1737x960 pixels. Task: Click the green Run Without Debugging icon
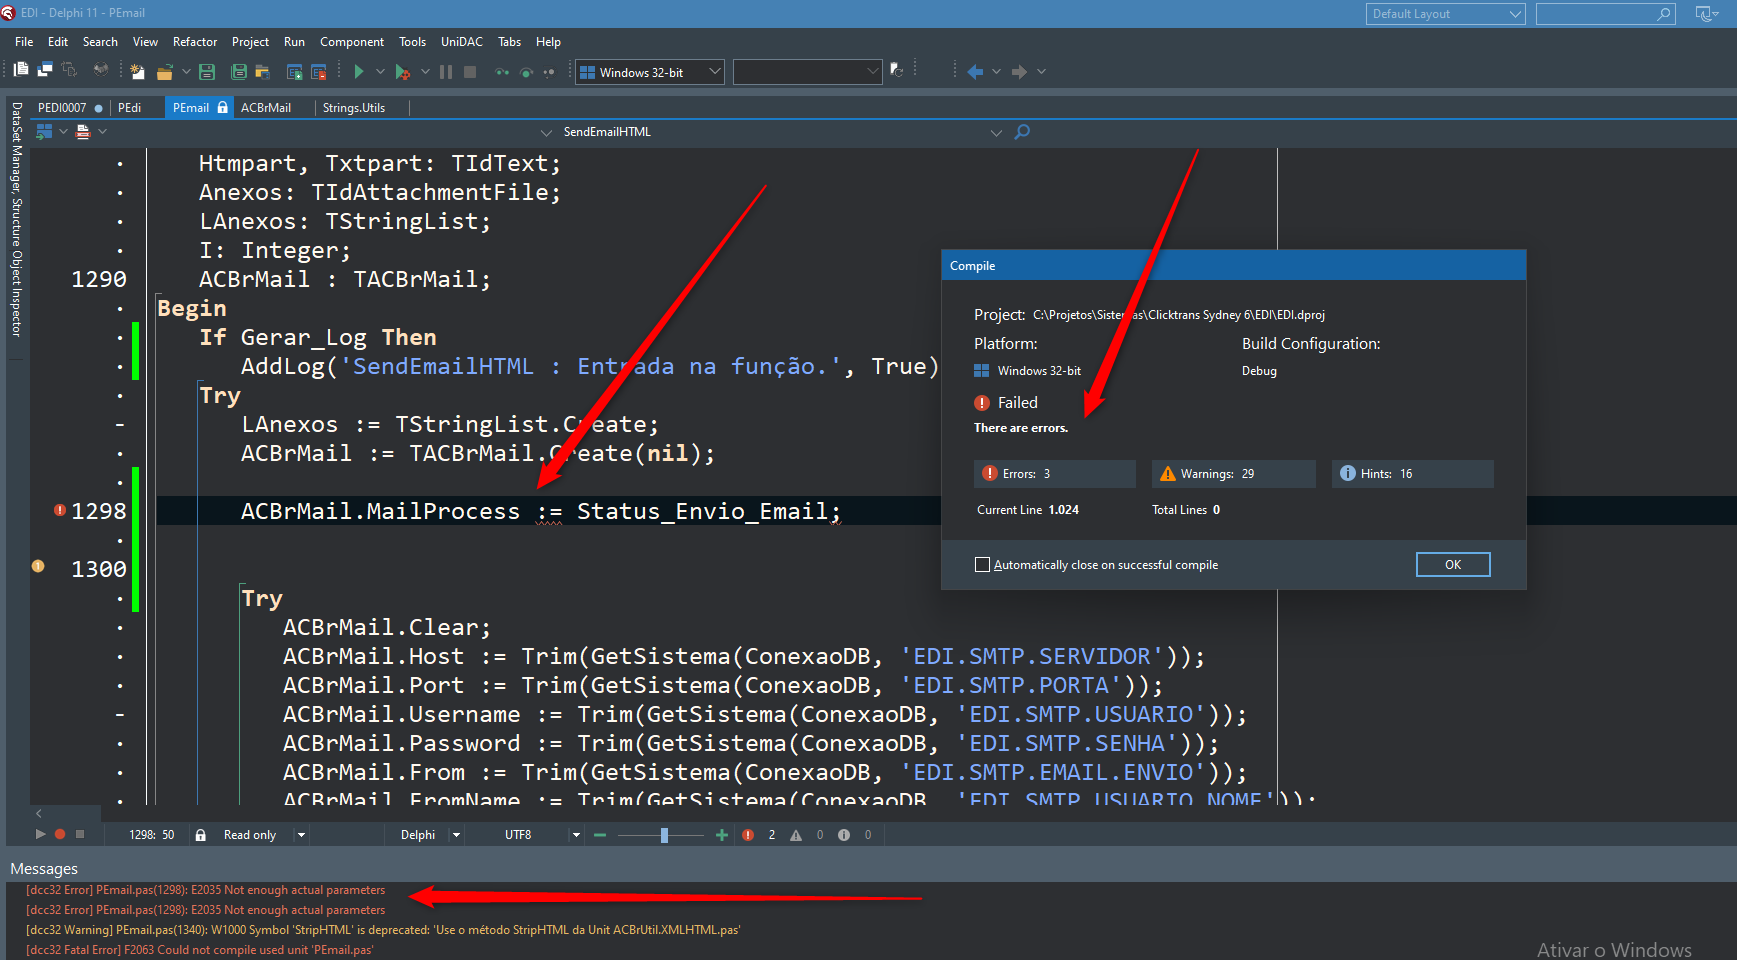(359, 71)
